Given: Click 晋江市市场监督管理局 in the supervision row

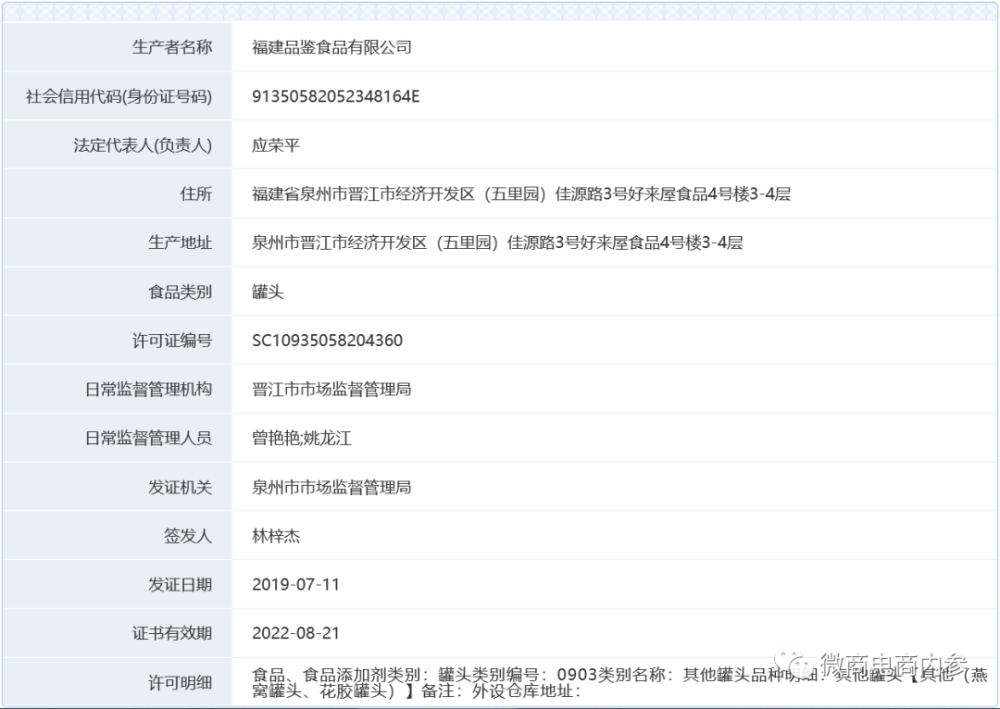Looking at the screenshot, I should pyautogui.click(x=332, y=390).
